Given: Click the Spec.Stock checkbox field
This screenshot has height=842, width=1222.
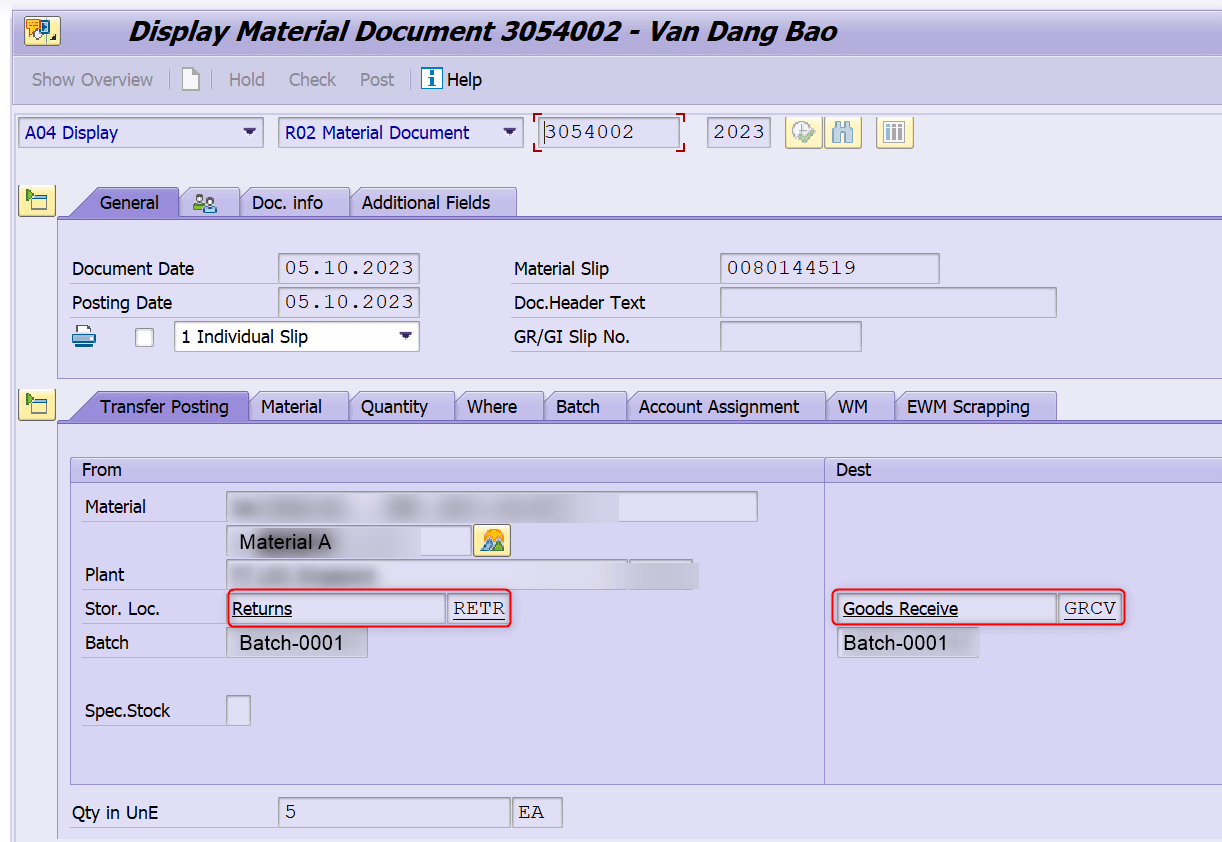Looking at the screenshot, I should pos(238,710).
